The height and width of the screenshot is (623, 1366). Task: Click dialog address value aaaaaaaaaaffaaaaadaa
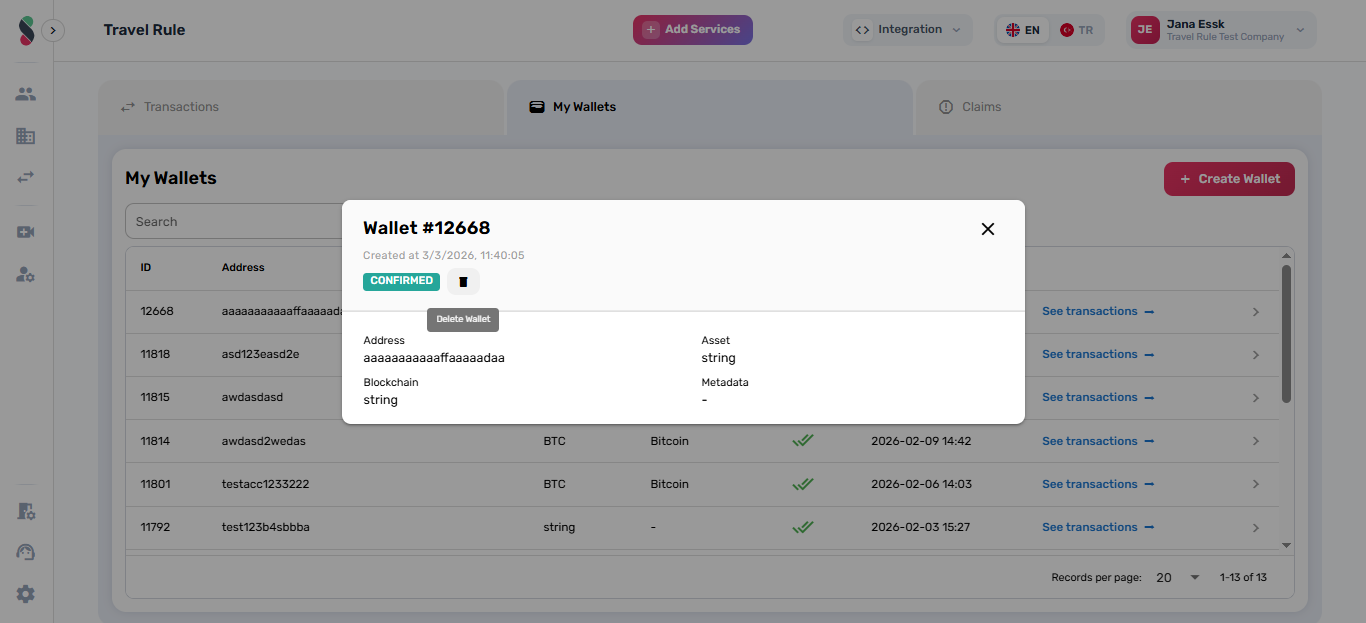[434, 358]
